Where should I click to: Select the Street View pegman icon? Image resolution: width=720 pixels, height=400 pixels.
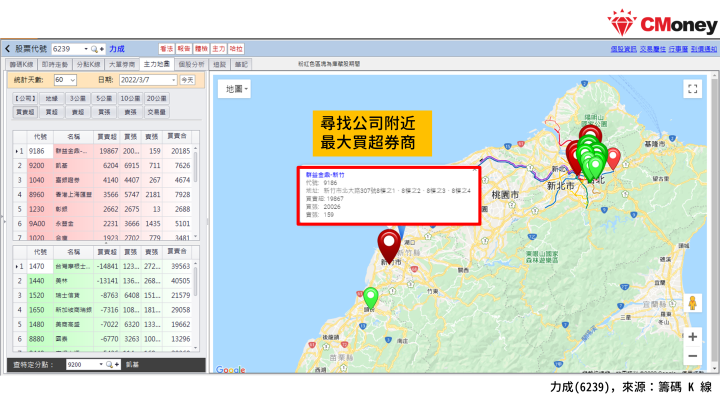point(692,303)
